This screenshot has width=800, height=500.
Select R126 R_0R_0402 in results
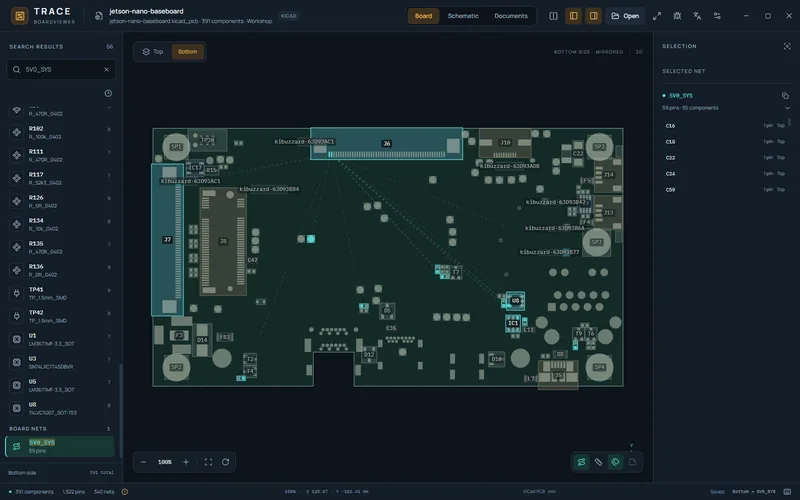[61, 201]
